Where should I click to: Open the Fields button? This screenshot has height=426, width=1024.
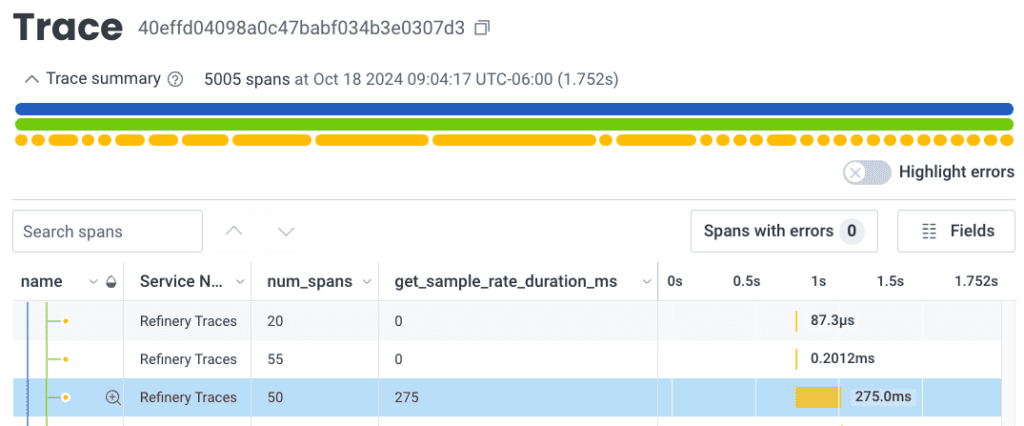(956, 231)
